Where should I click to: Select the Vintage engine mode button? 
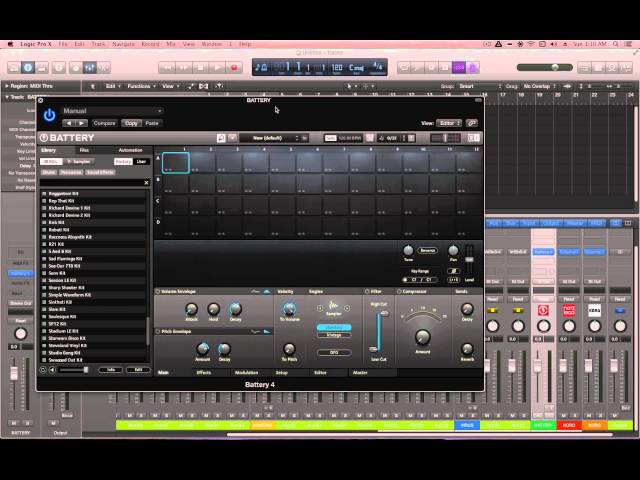[x=334, y=336]
